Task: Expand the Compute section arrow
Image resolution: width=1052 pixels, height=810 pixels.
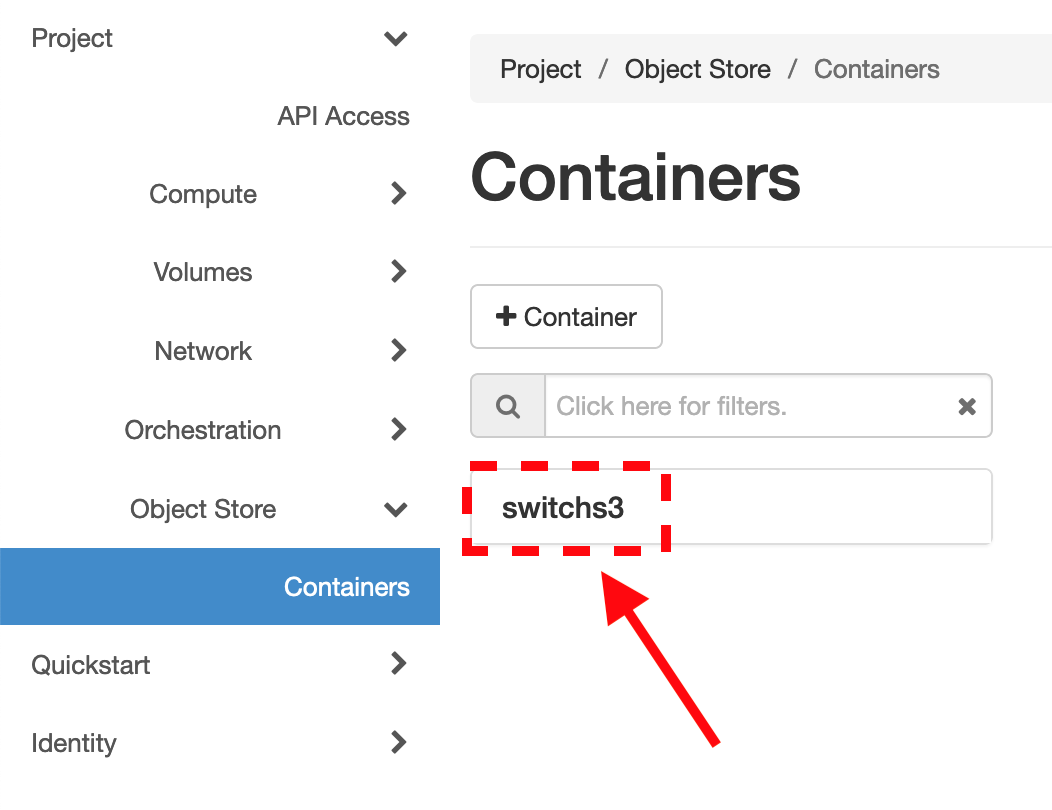Action: pos(399,193)
